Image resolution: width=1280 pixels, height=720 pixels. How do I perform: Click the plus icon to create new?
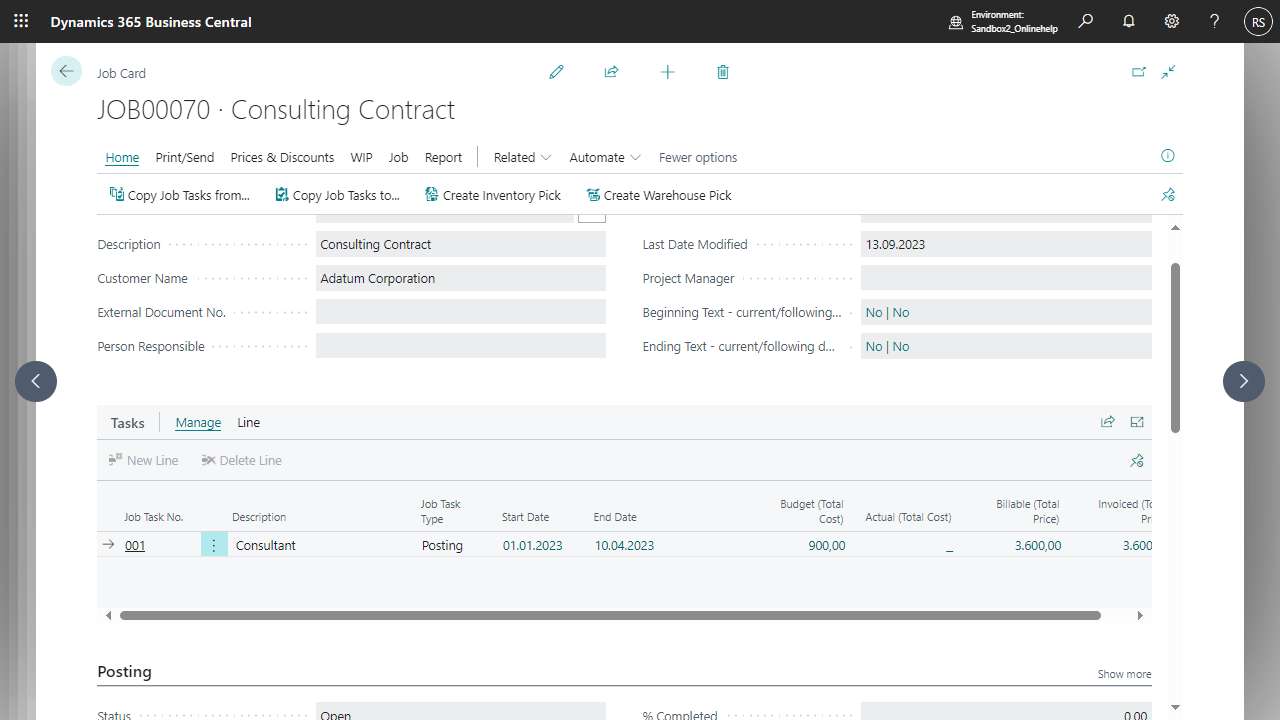(668, 72)
